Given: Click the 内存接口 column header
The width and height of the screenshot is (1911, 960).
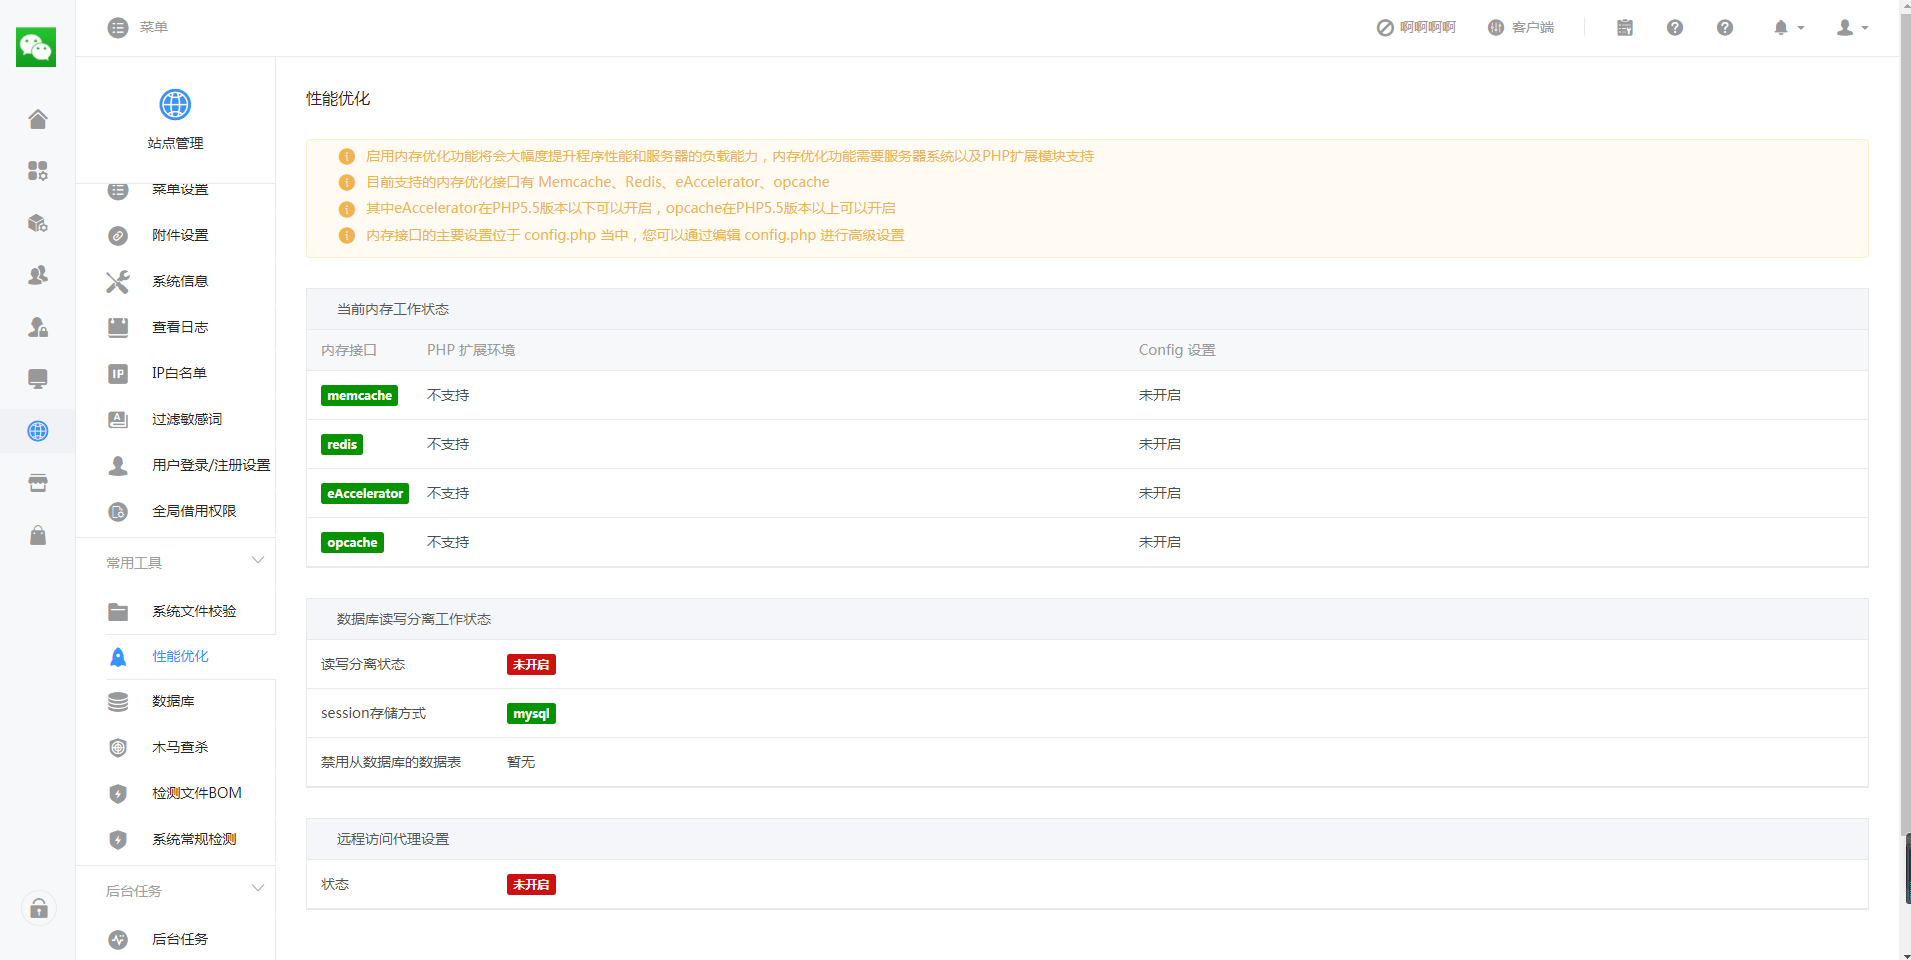Looking at the screenshot, I should (x=349, y=350).
